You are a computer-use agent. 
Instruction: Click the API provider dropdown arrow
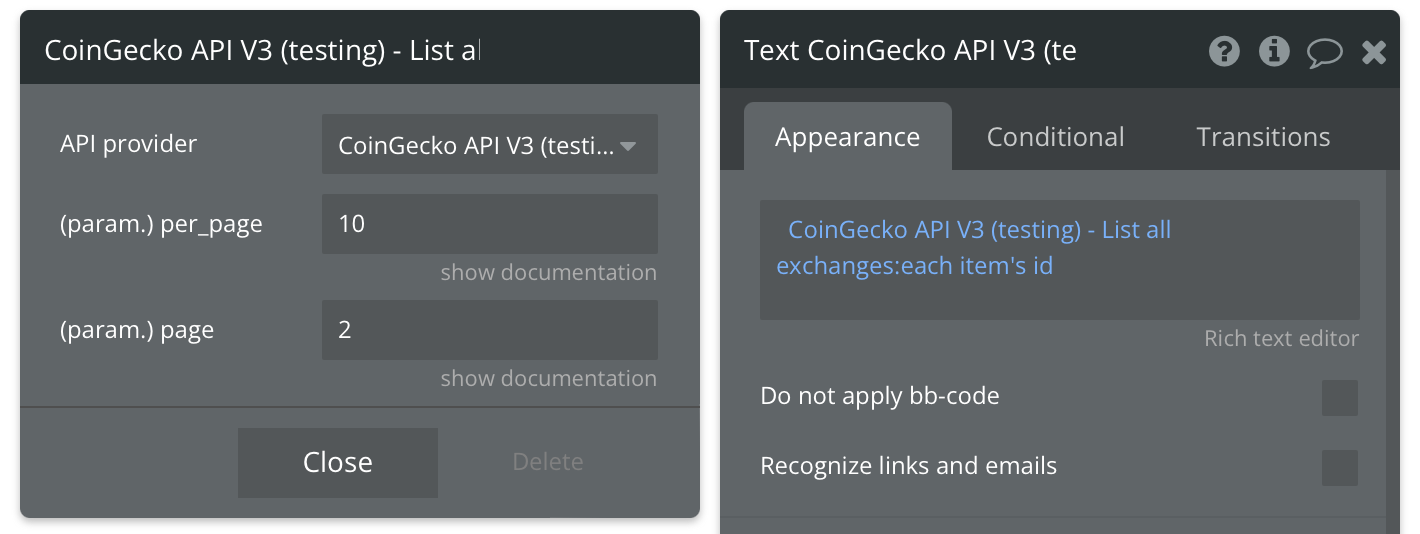pyautogui.click(x=629, y=146)
